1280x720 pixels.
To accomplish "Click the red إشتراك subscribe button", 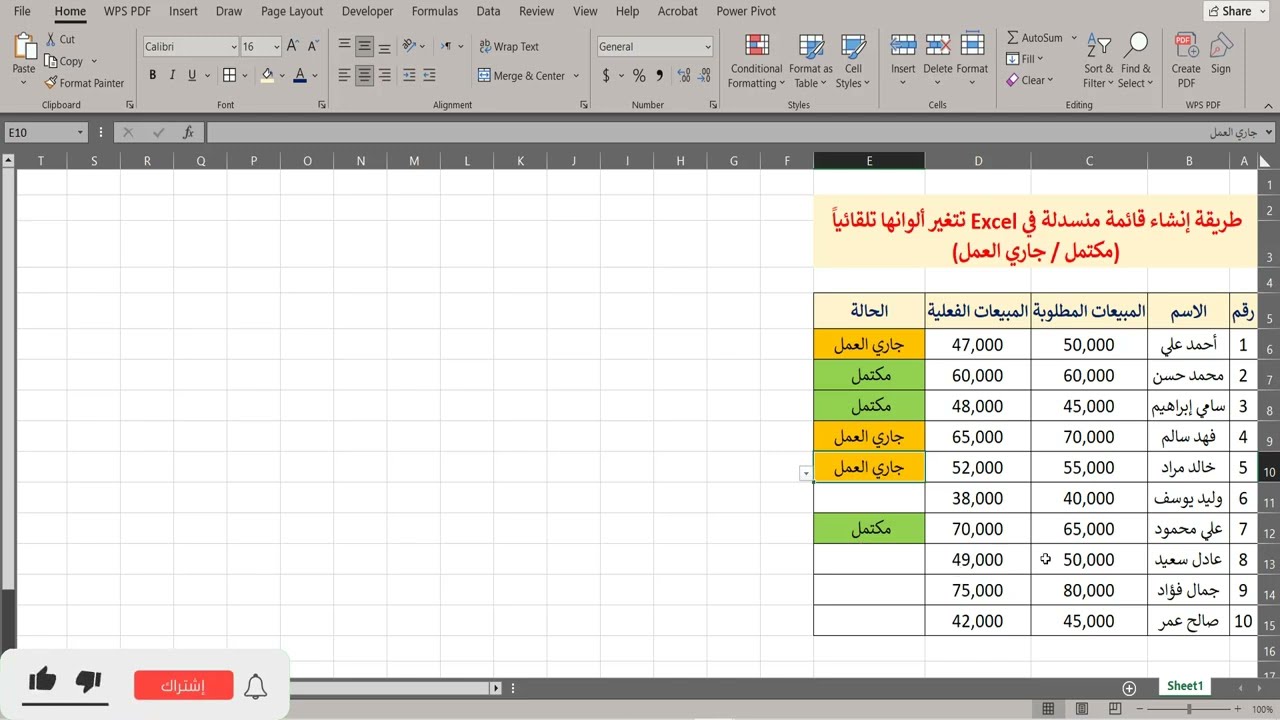I will (184, 686).
